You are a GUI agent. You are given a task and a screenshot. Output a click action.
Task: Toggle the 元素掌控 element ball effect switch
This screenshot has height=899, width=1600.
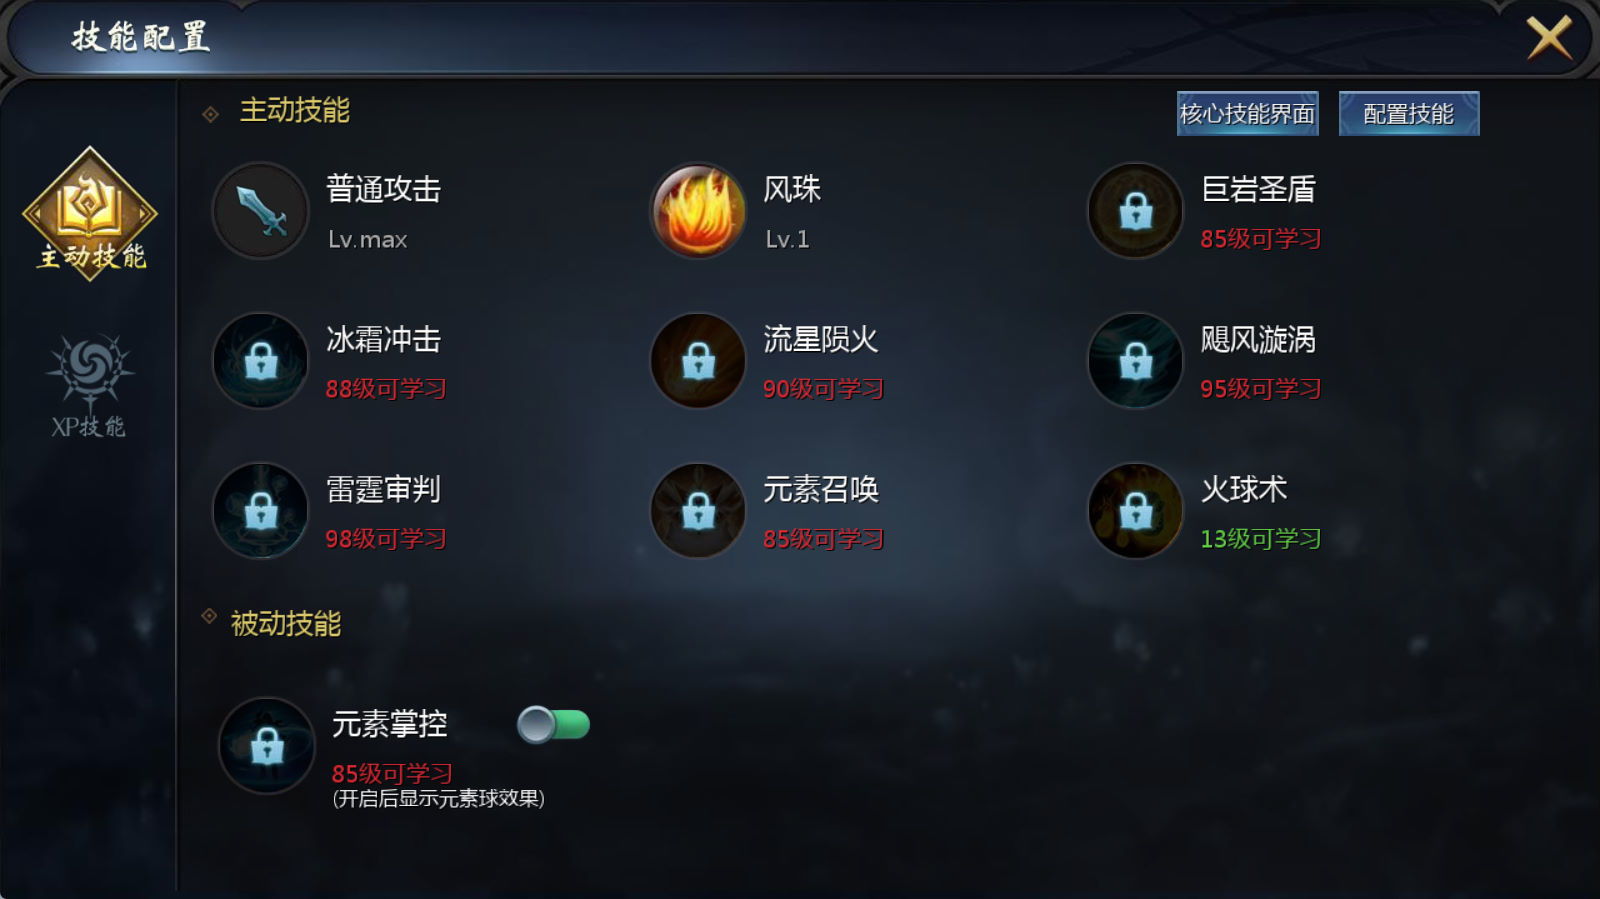pyautogui.click(x=553, y=724)
